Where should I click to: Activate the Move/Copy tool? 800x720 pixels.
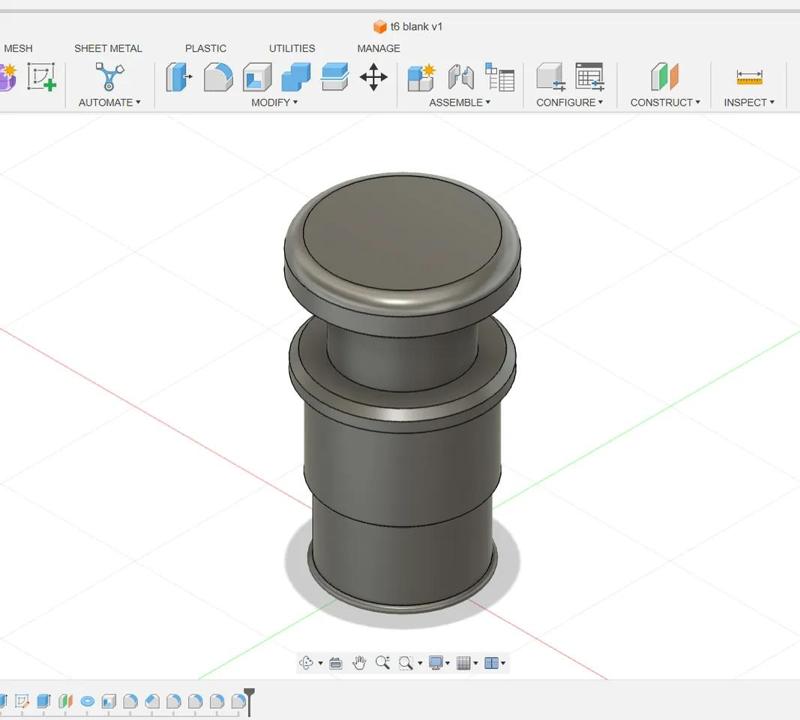tap(373, 77)
